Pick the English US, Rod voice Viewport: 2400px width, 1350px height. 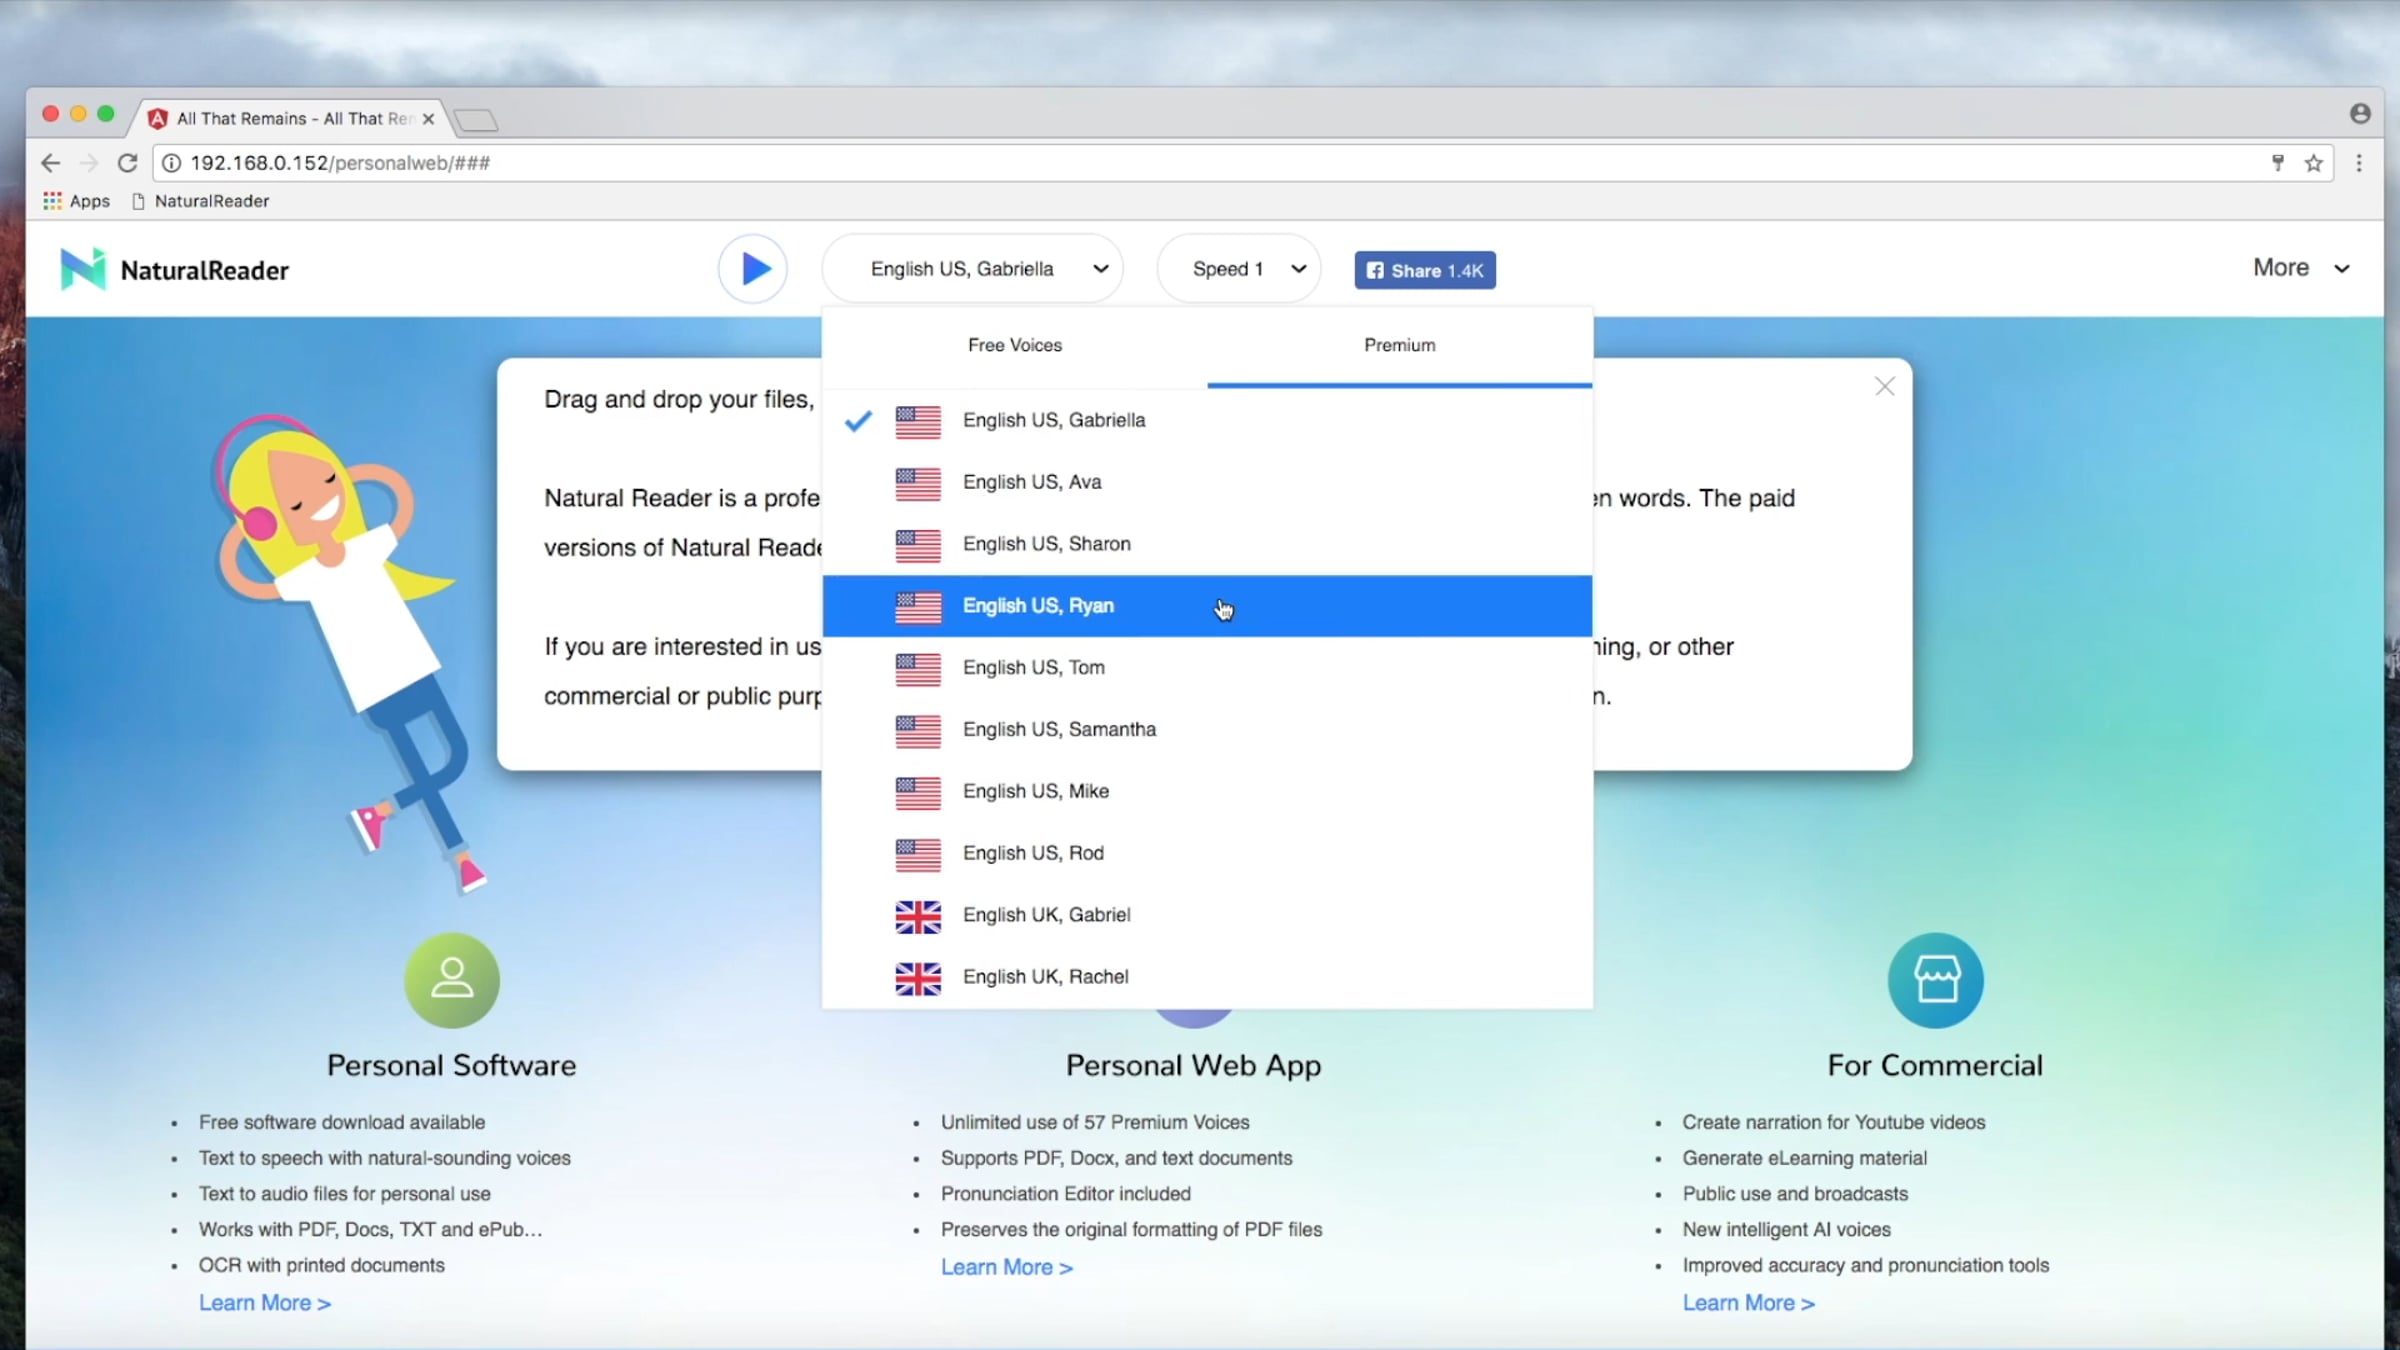[x=1207, y=854]
